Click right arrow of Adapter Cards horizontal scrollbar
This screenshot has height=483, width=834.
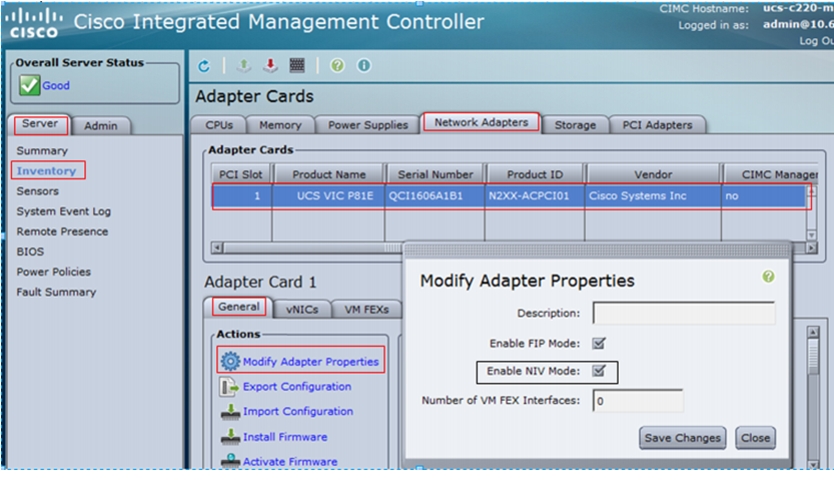(811, 247)
